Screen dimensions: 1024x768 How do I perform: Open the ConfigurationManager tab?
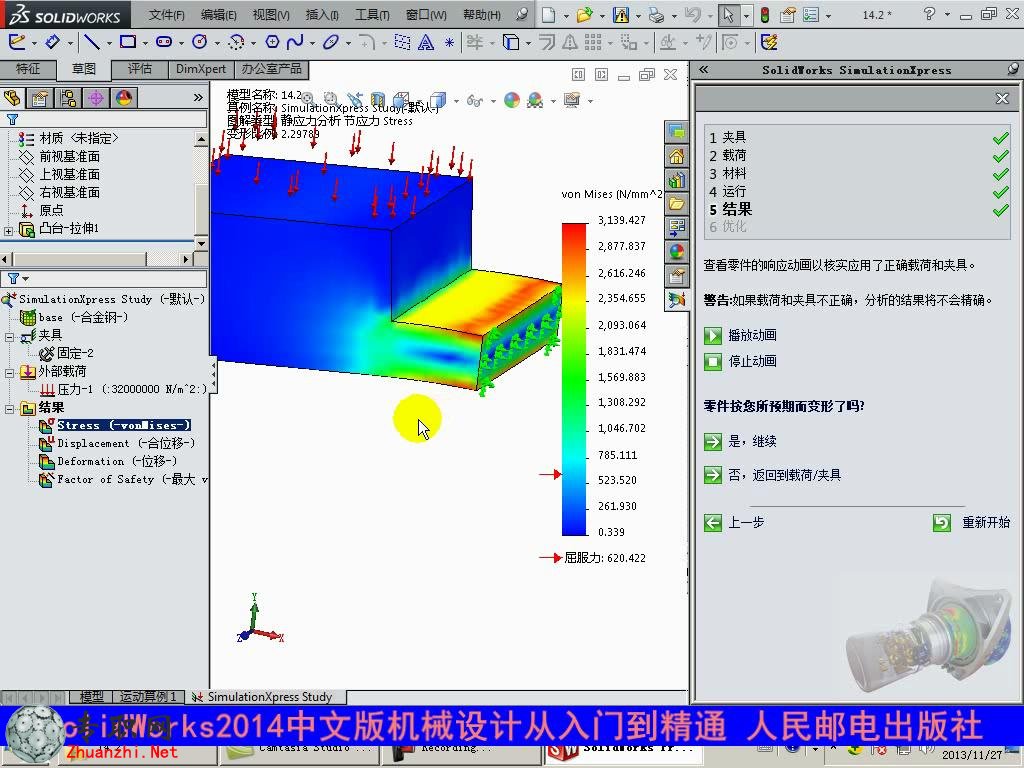[x=68, y=98]
